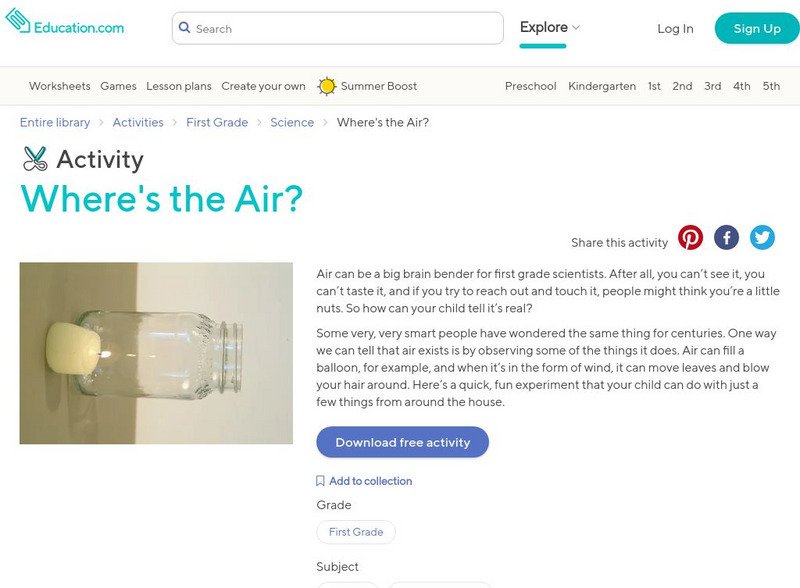Open the Lesson plans menu
The width and height of the screenshot is (800, 588).
[179, 86]
